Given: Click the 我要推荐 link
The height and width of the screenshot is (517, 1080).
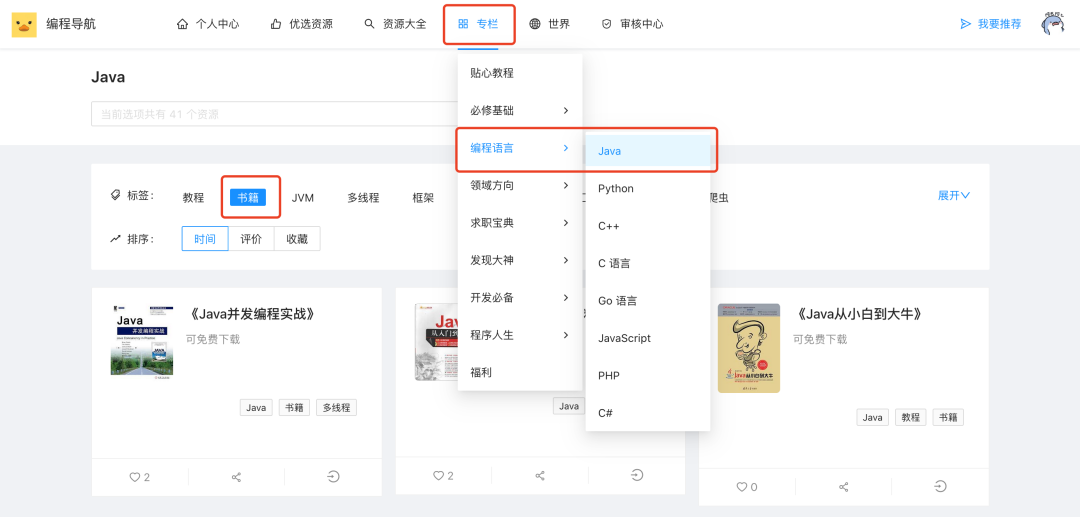Looking at the screenshot, I should [x=990, y=24].
